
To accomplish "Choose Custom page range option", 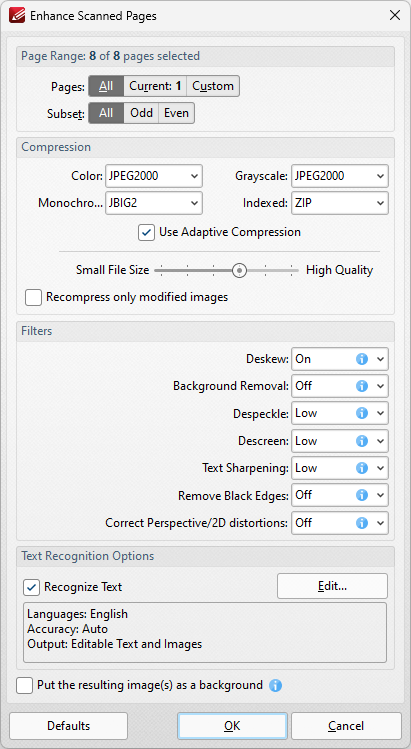I will tap(213, 86).
